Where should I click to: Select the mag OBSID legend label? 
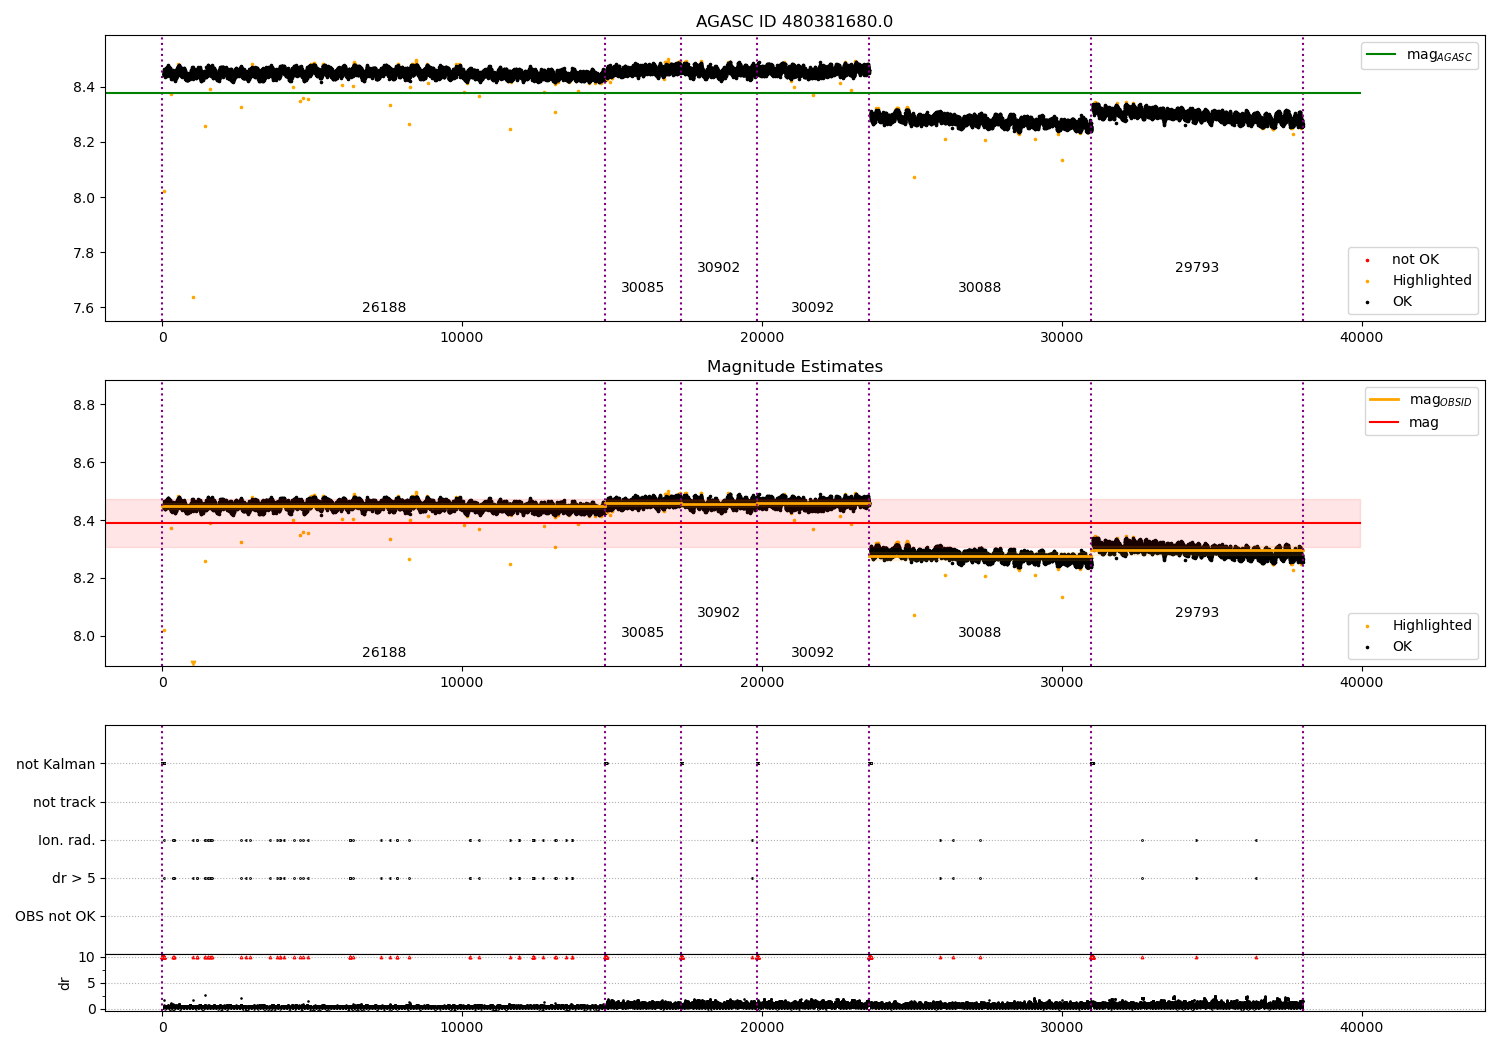1440,400
